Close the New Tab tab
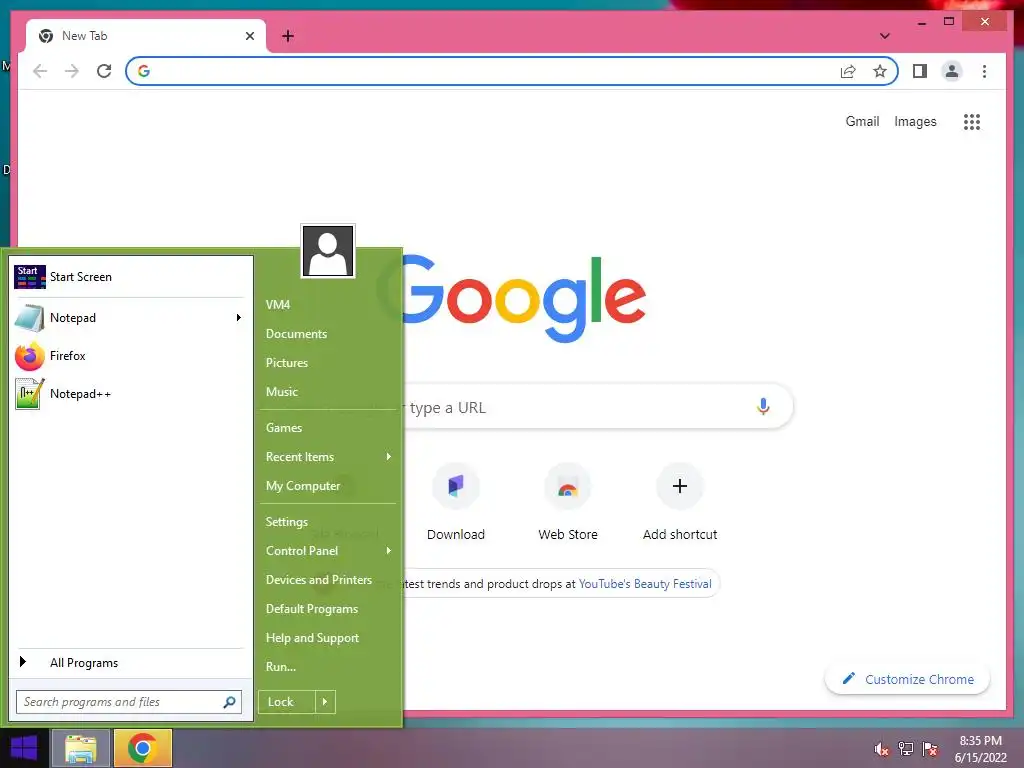The width and height of the screenshot is (1024, 768). coord(249,36)
